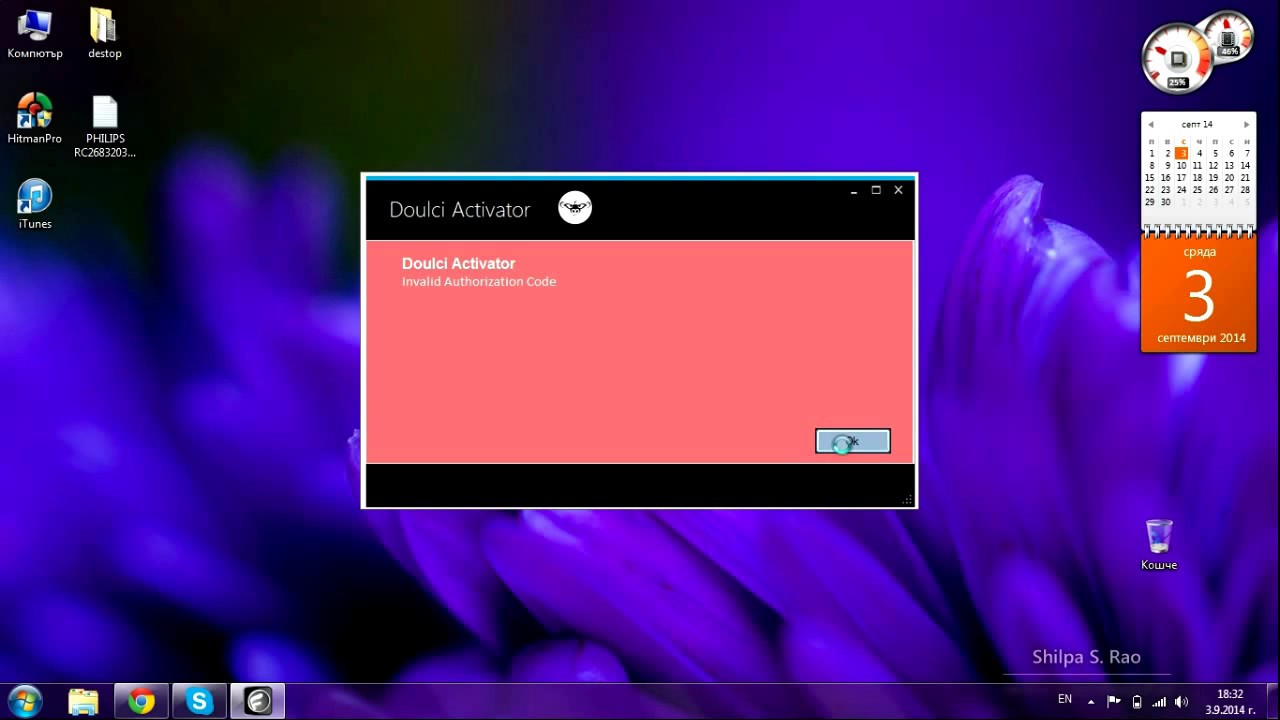
Task: Select the HitmanPro desktop shortcut
Action: [35, 118]
